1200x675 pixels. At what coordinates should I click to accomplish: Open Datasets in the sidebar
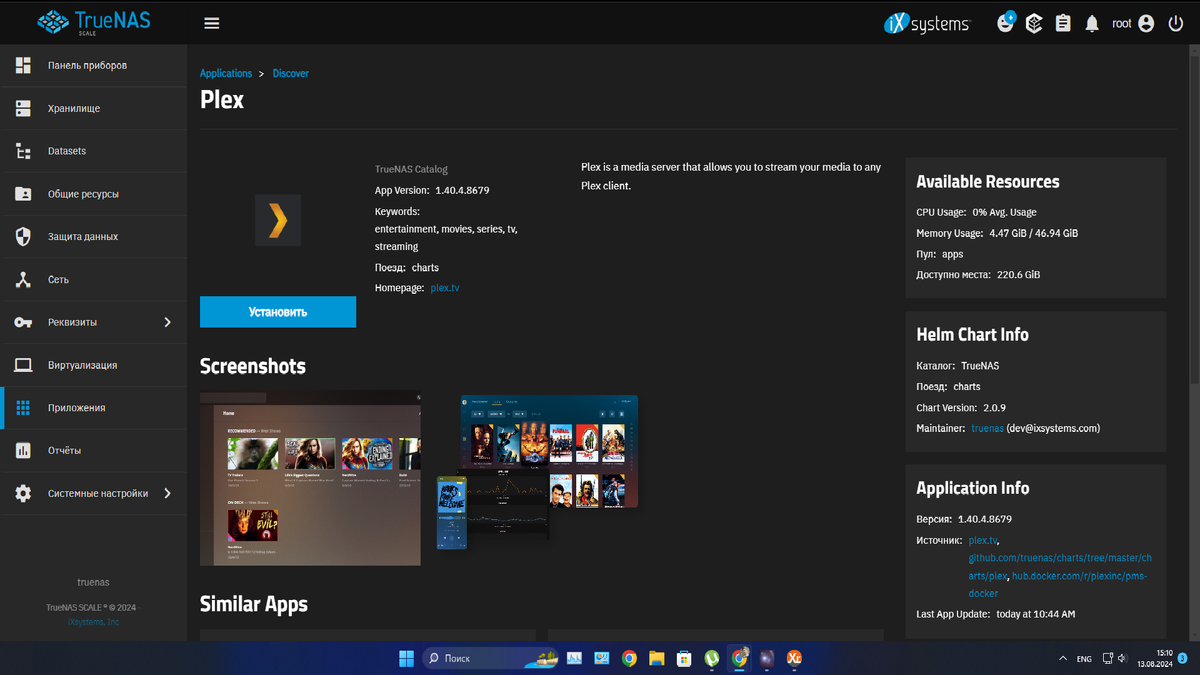point(93,151)
